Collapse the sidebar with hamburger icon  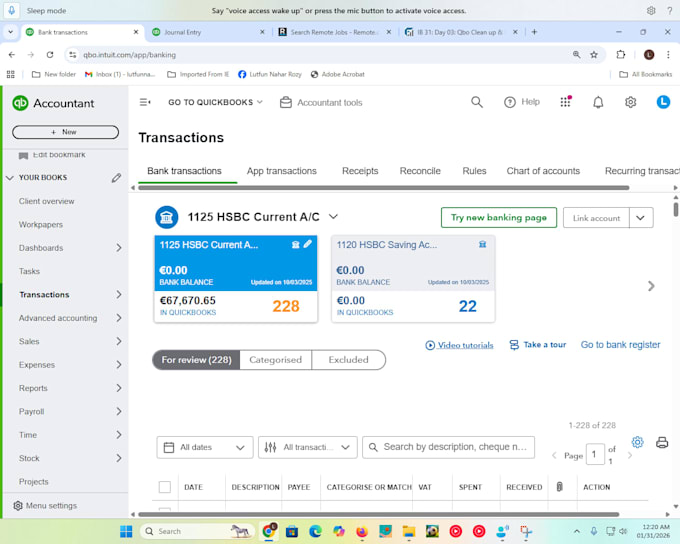tap(145, 102)
